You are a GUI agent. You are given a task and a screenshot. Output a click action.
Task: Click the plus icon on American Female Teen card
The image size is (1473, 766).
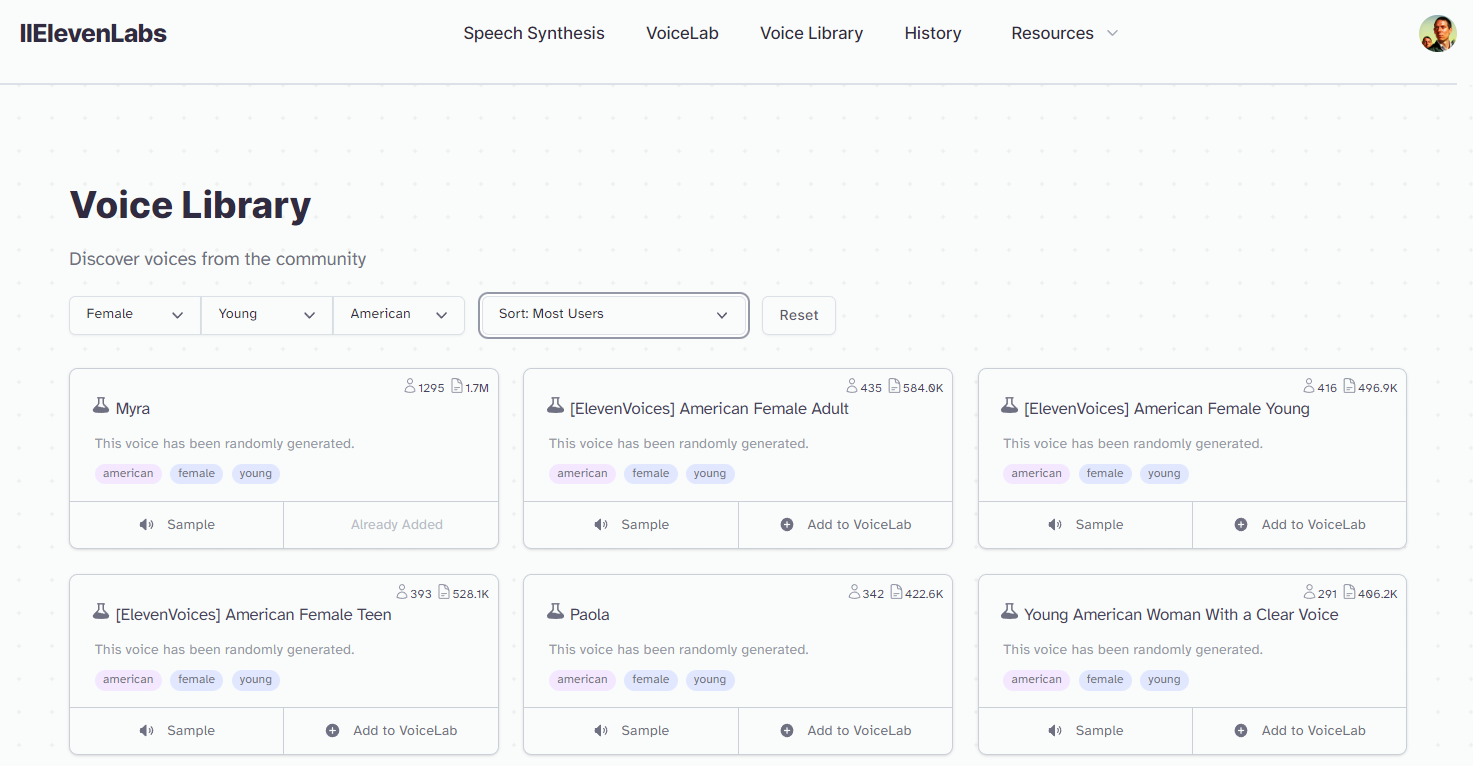333,731
